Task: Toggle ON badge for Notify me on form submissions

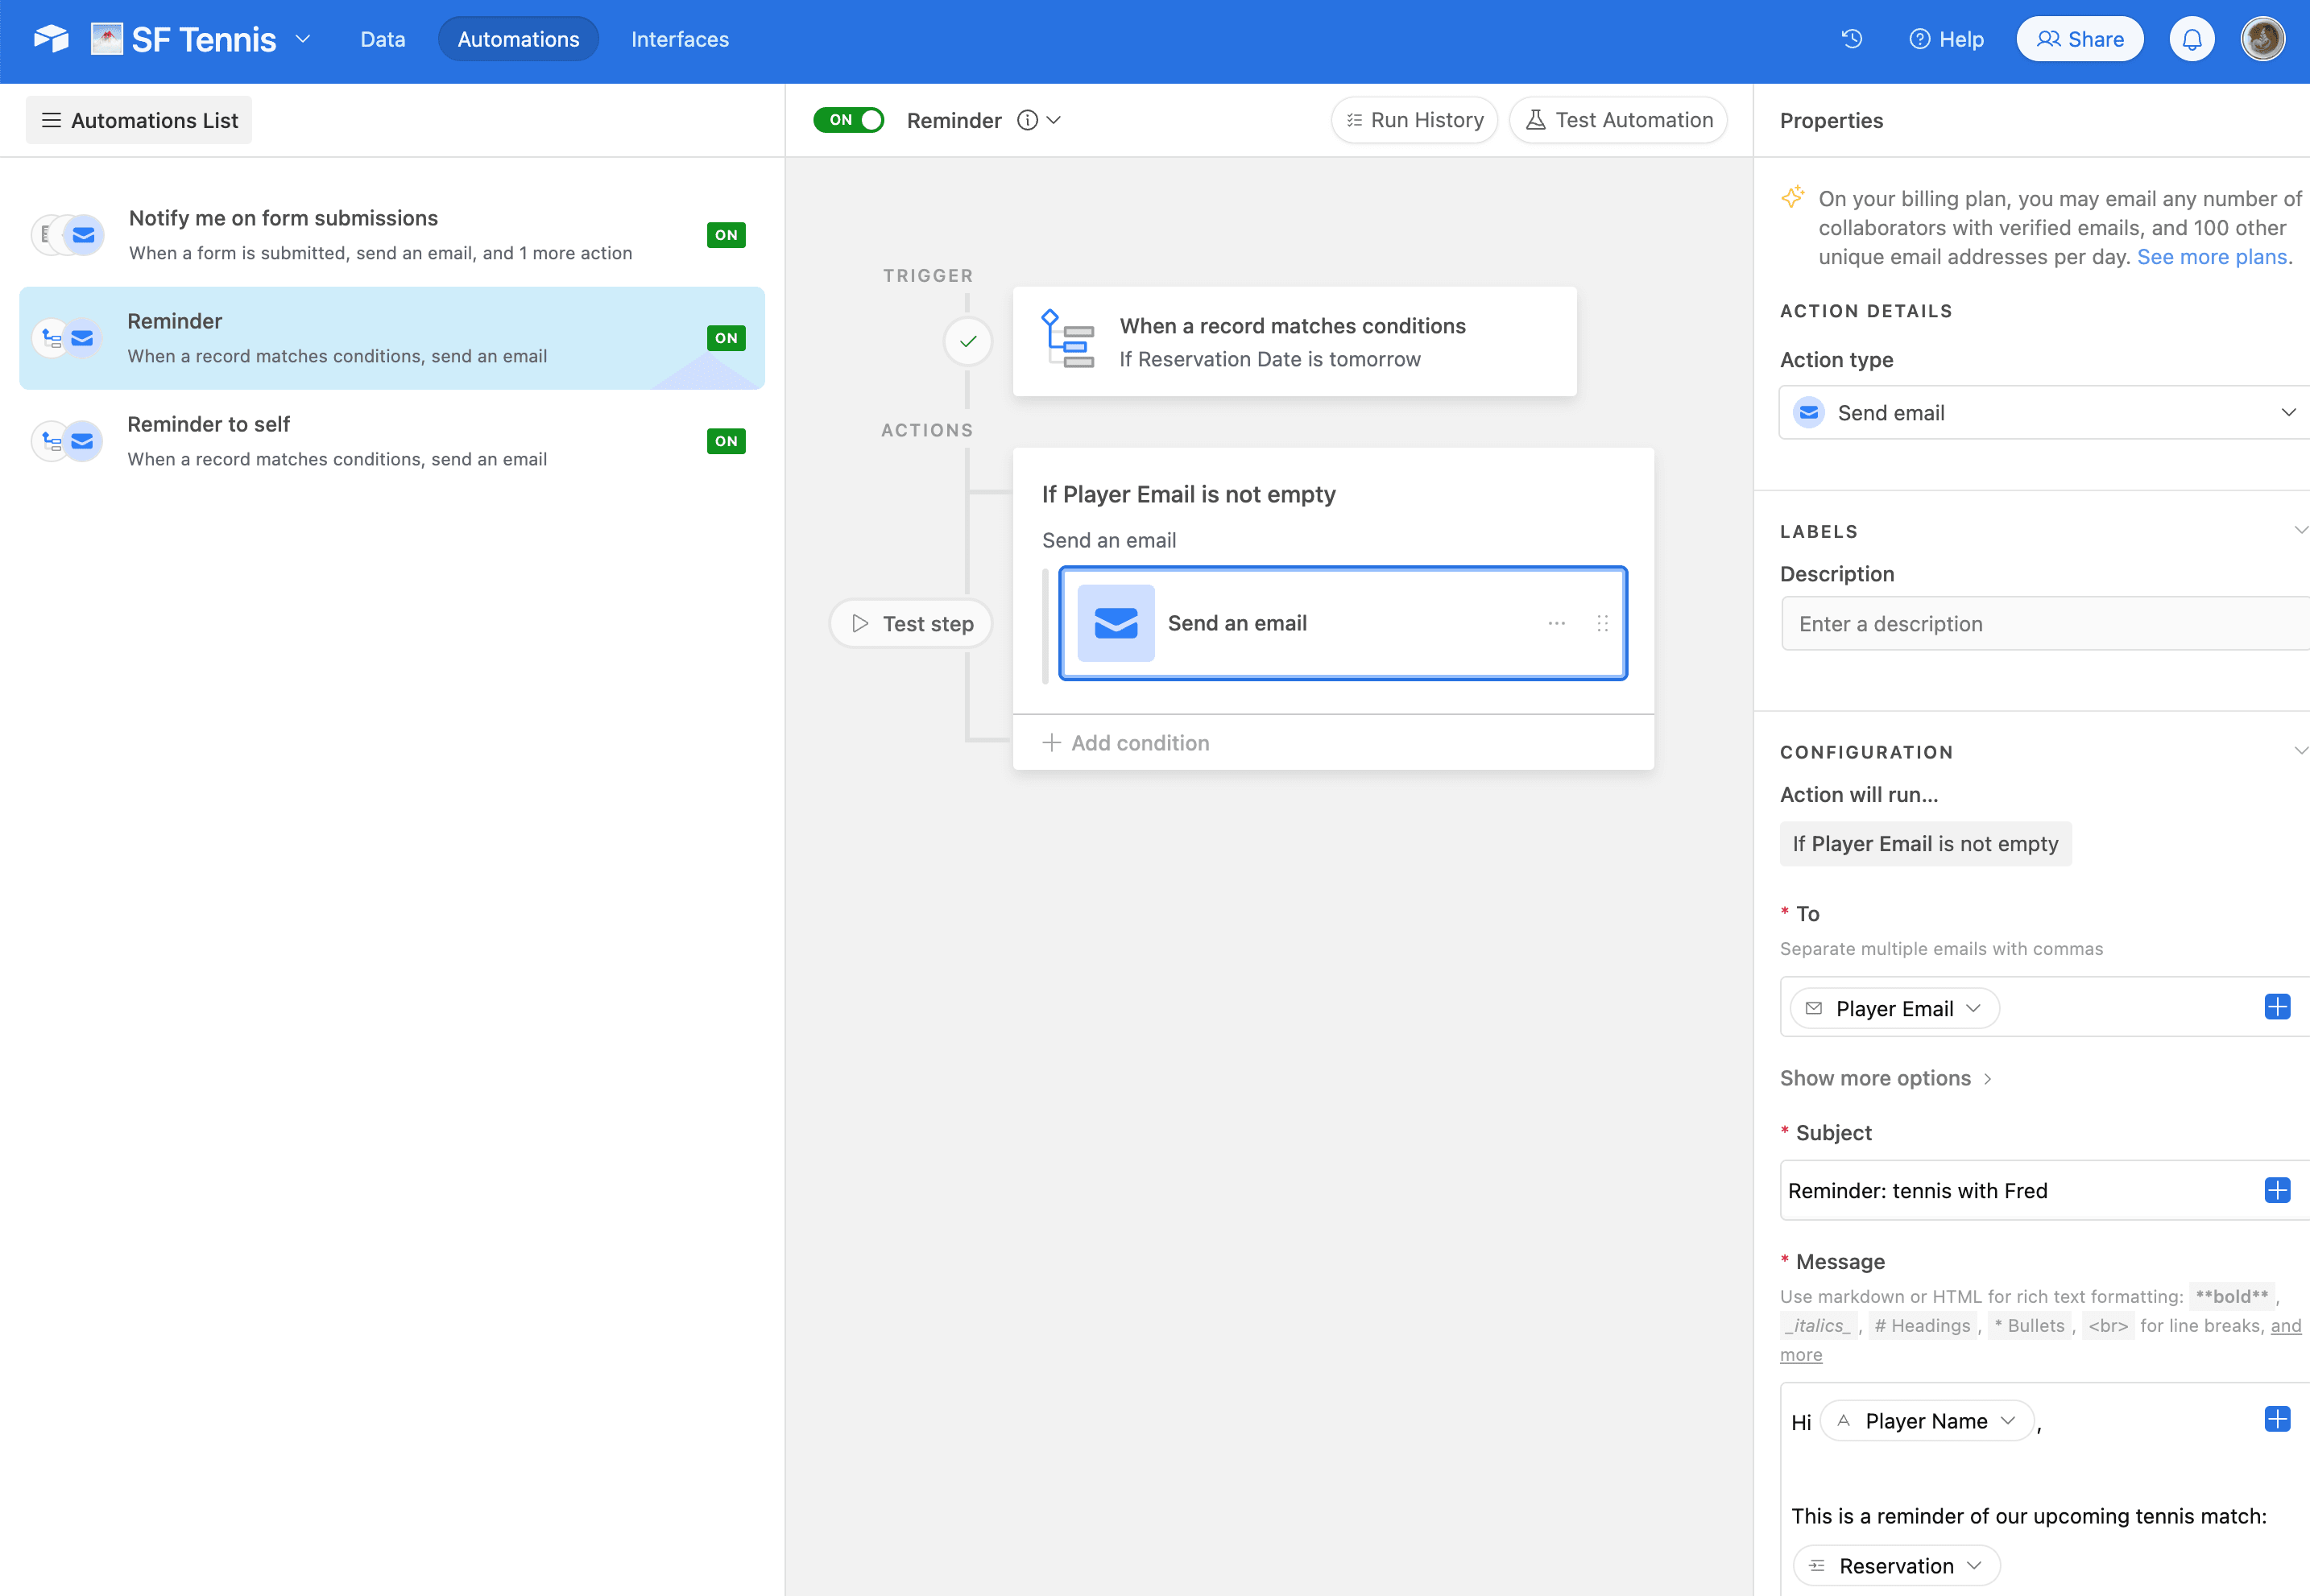Action: pyautogui.click(x=726, y=235)
